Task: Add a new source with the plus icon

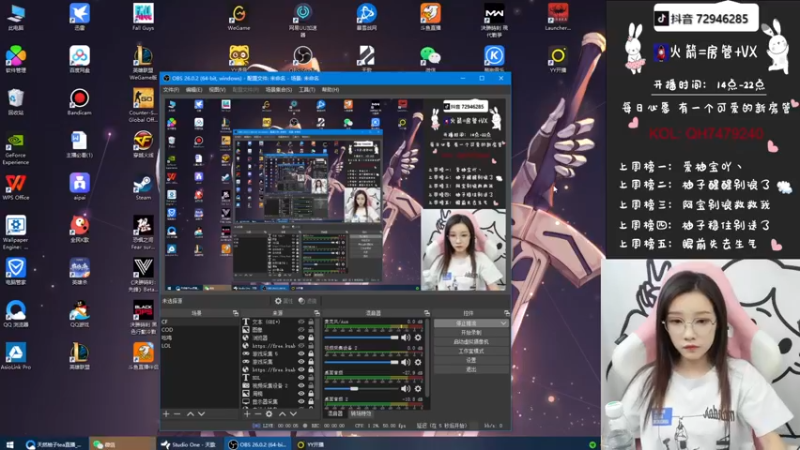Action: coord(247,414)
